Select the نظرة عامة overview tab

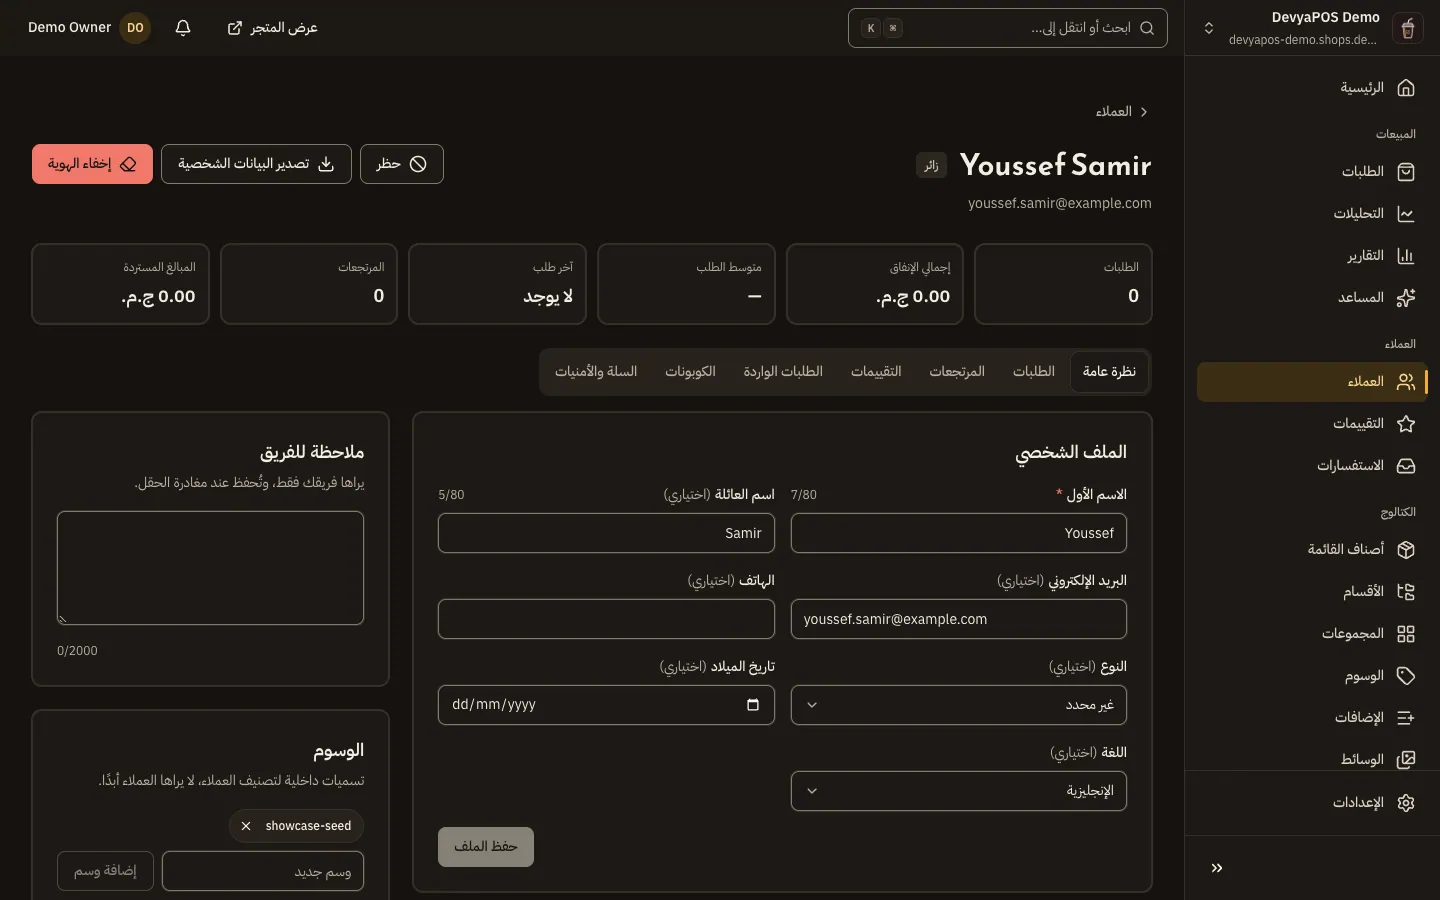(1109, 372)
